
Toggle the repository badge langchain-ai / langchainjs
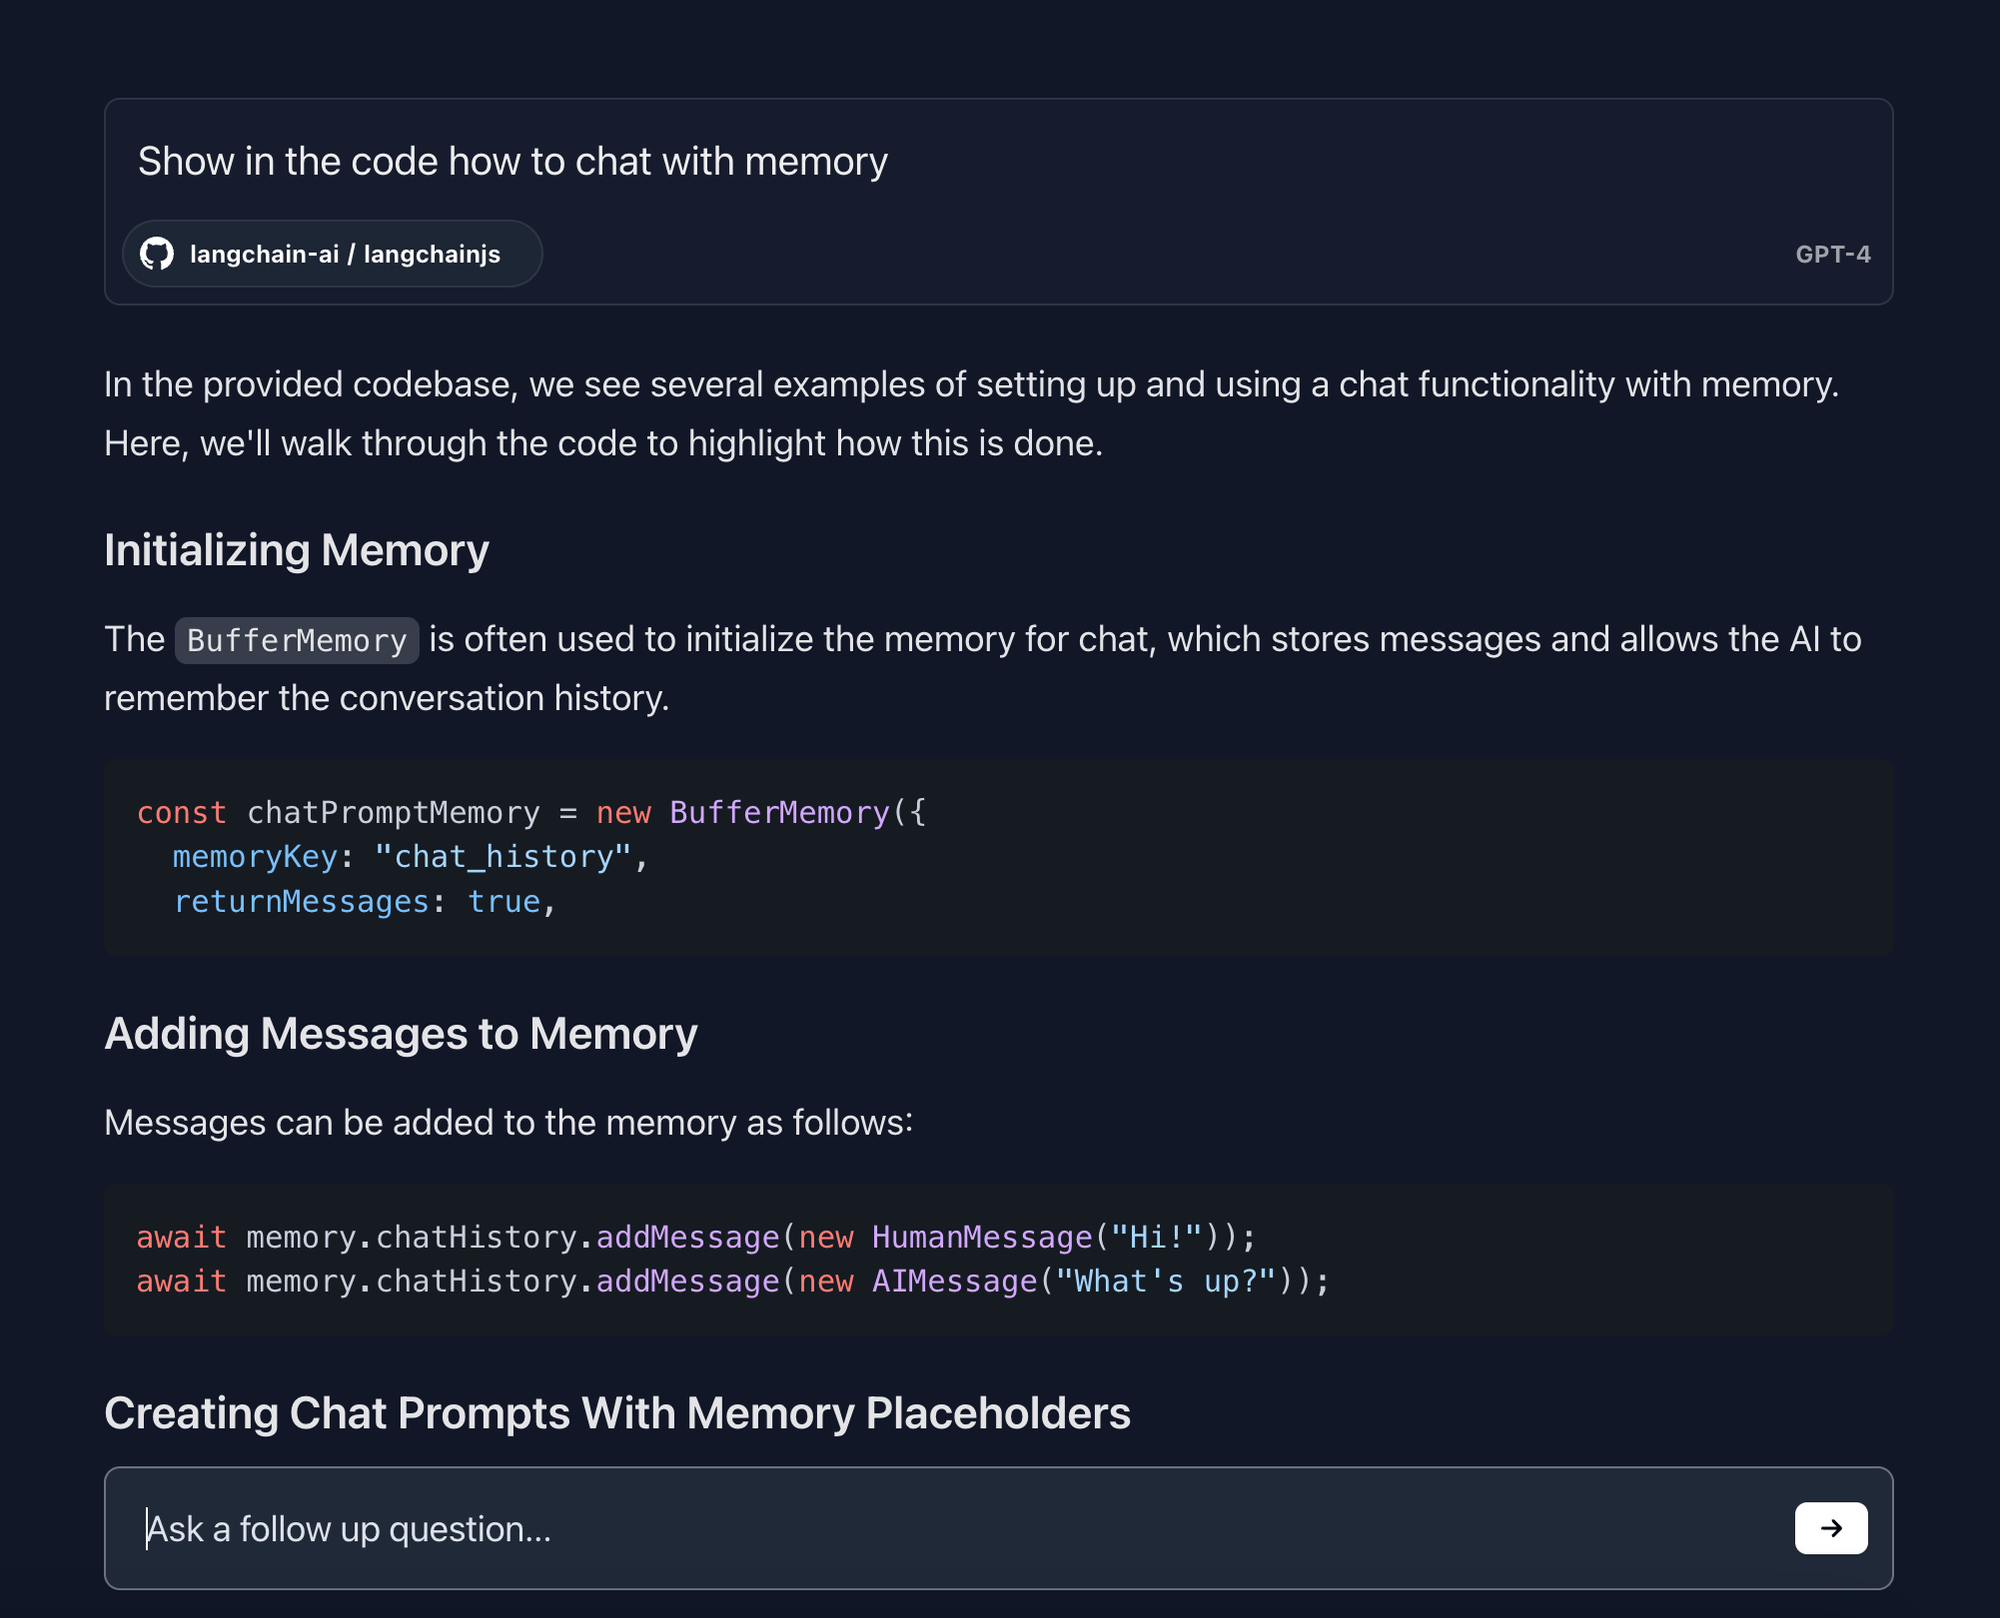pyautogui.click(x=332, y=253)
